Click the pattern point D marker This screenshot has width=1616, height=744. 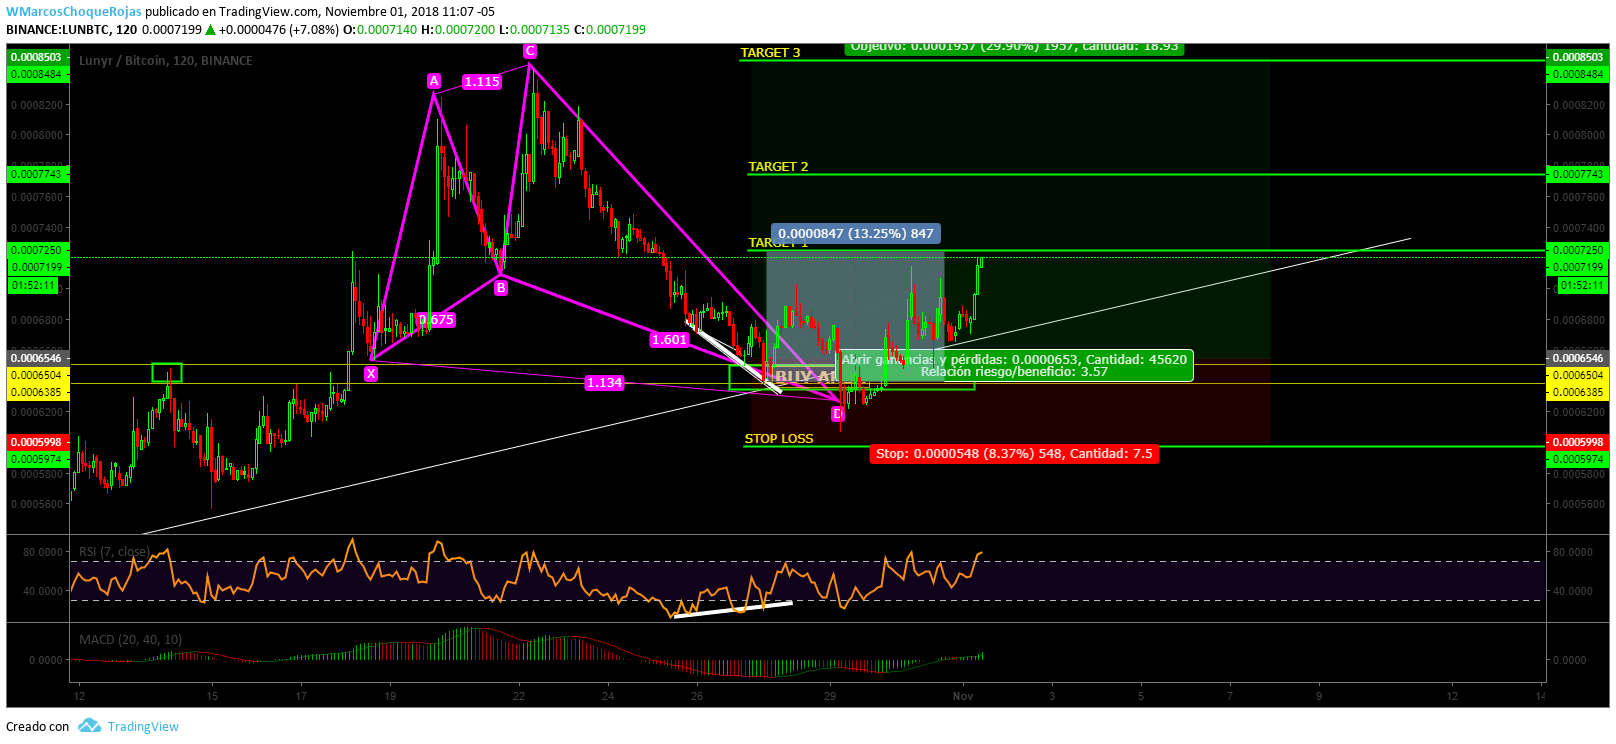pos(838,414)
